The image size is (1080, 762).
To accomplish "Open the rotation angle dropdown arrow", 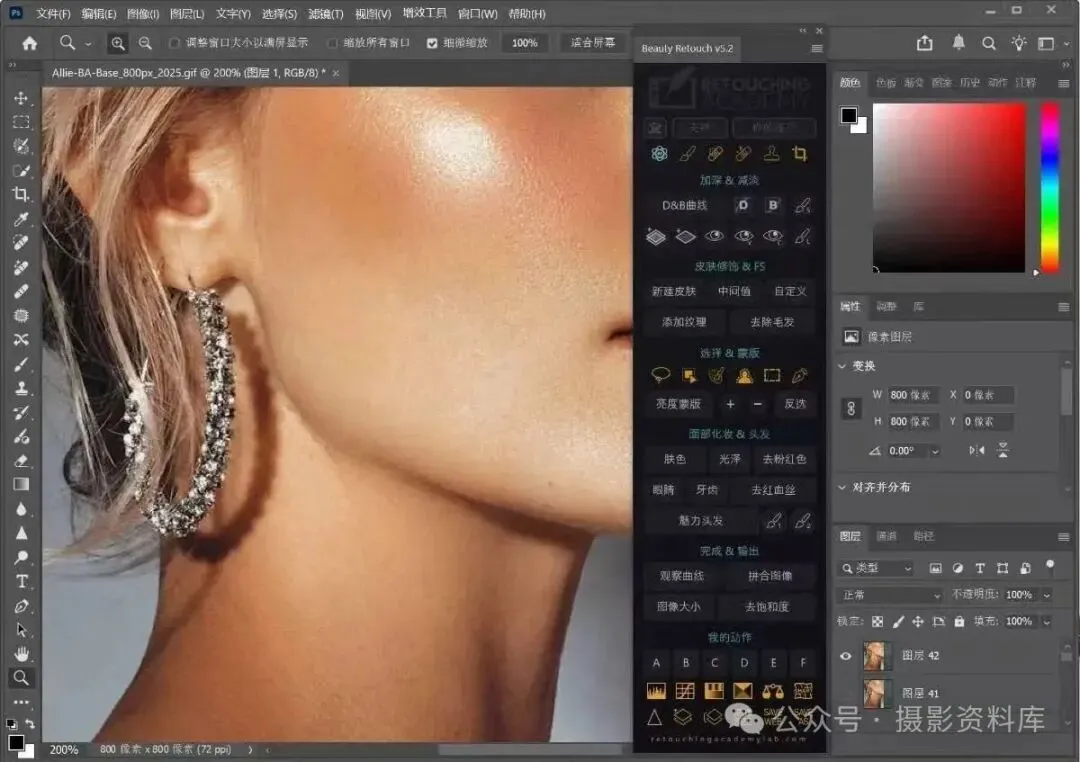I will (935, 451).
